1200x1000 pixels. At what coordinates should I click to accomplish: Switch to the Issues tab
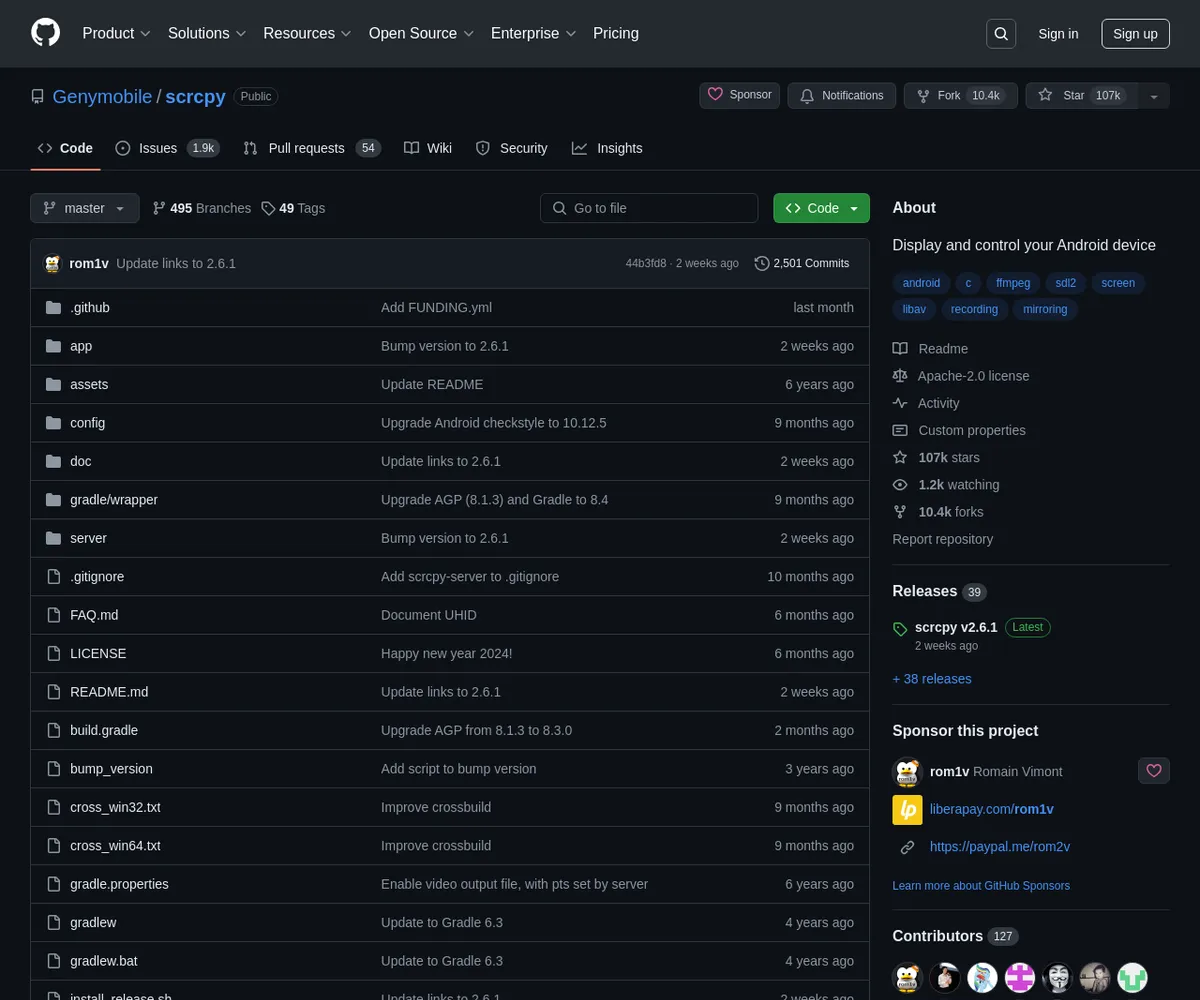click(158, 148)
